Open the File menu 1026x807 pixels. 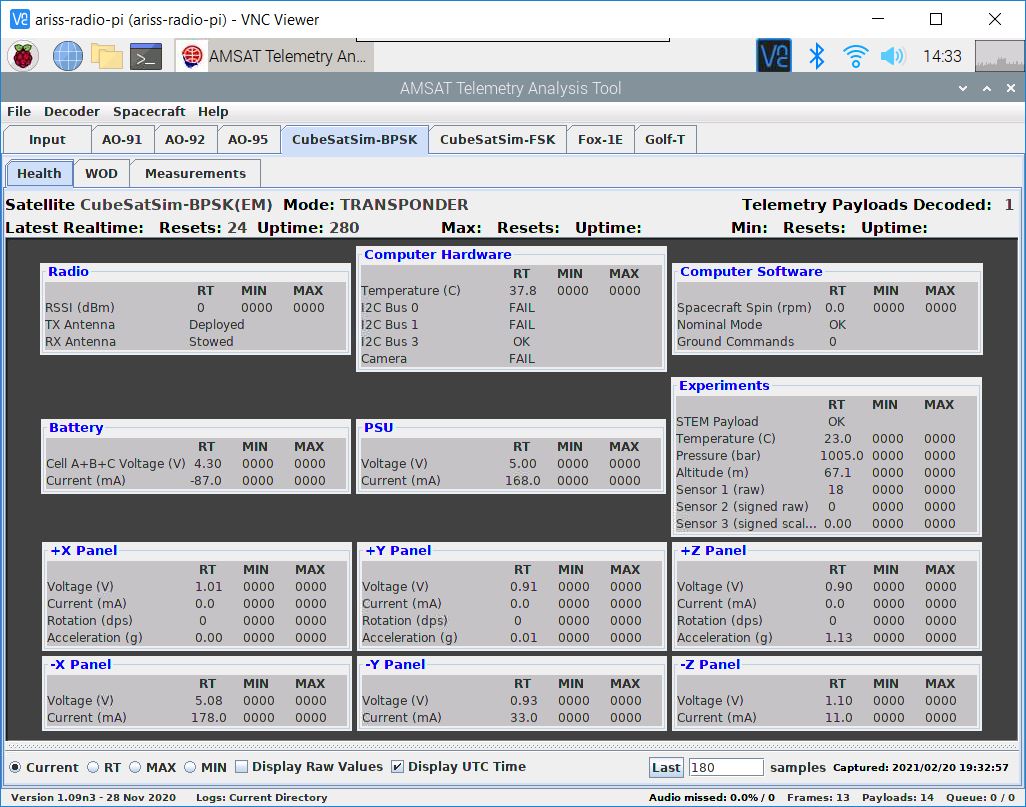tap(19, 111)
